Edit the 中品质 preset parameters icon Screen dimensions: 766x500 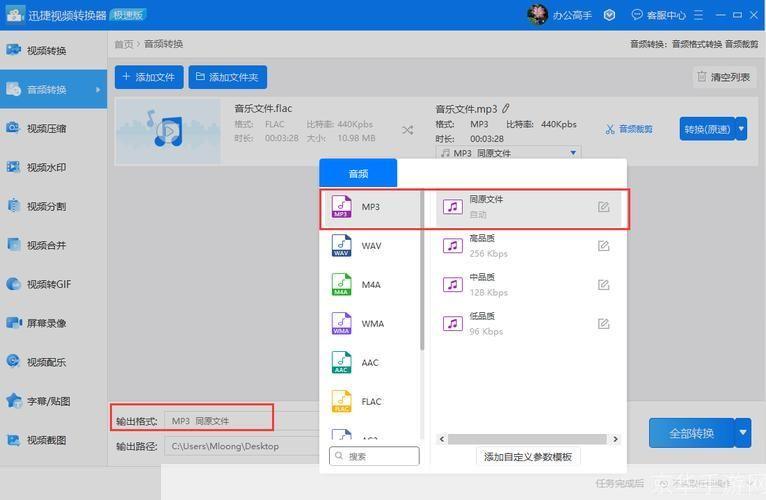[x=604, y=284]
